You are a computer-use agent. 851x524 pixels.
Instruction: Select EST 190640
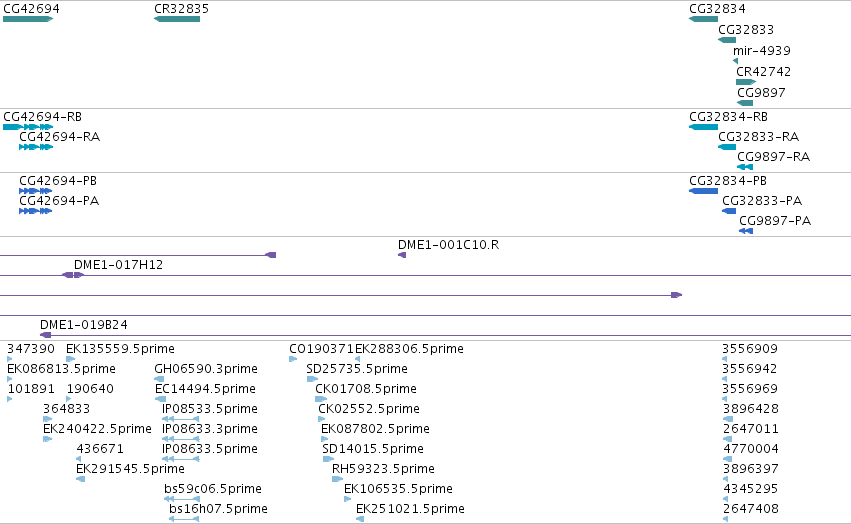(69, 399)
